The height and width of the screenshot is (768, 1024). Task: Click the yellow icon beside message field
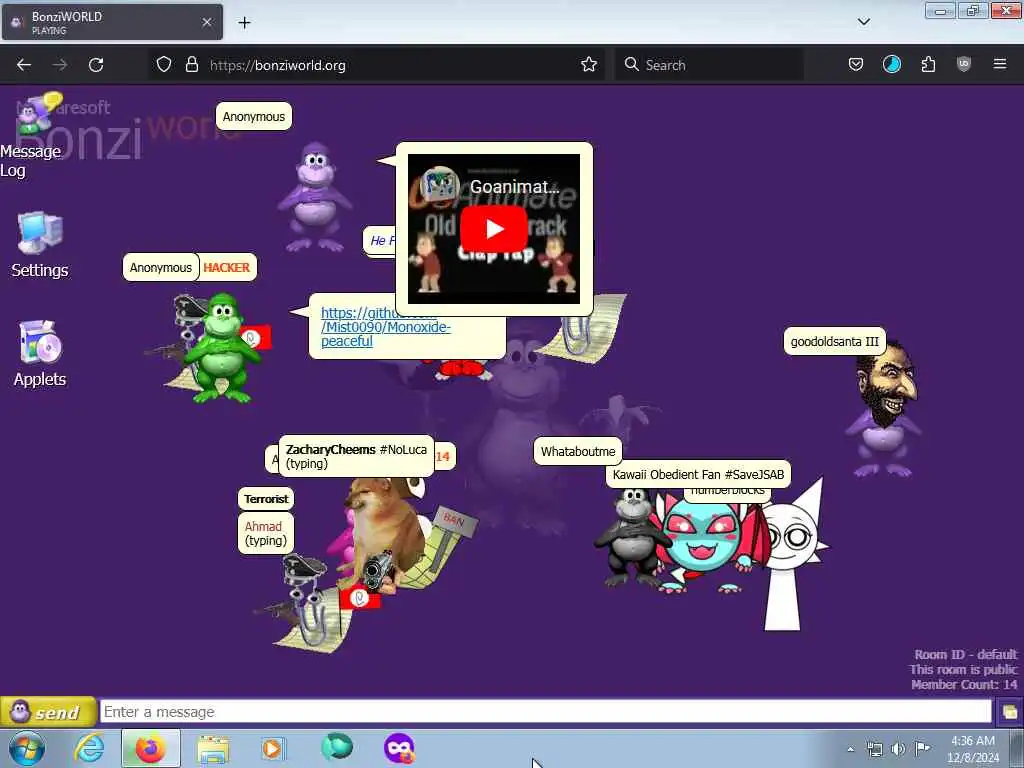point(1010,712)
